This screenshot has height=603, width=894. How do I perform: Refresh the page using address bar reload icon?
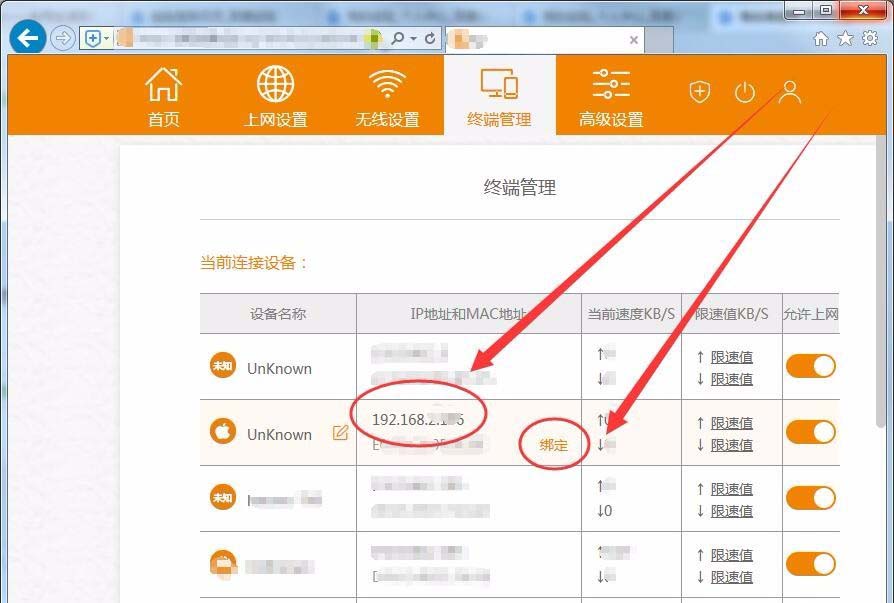click(x=431, y=38)
